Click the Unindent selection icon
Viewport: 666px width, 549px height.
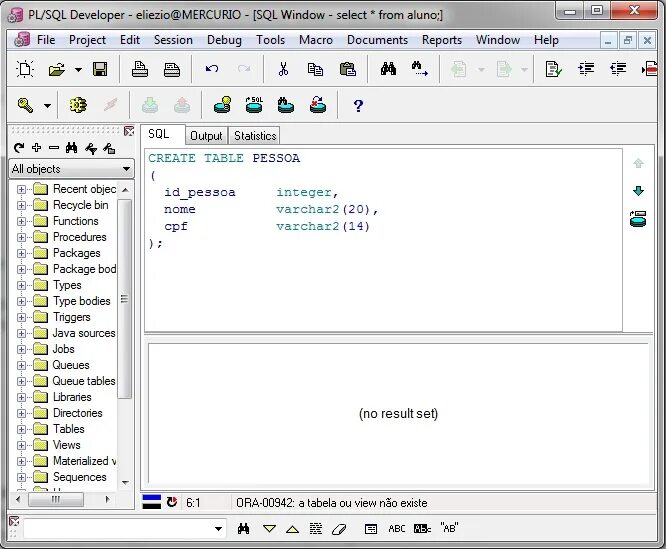coord(618,69)
